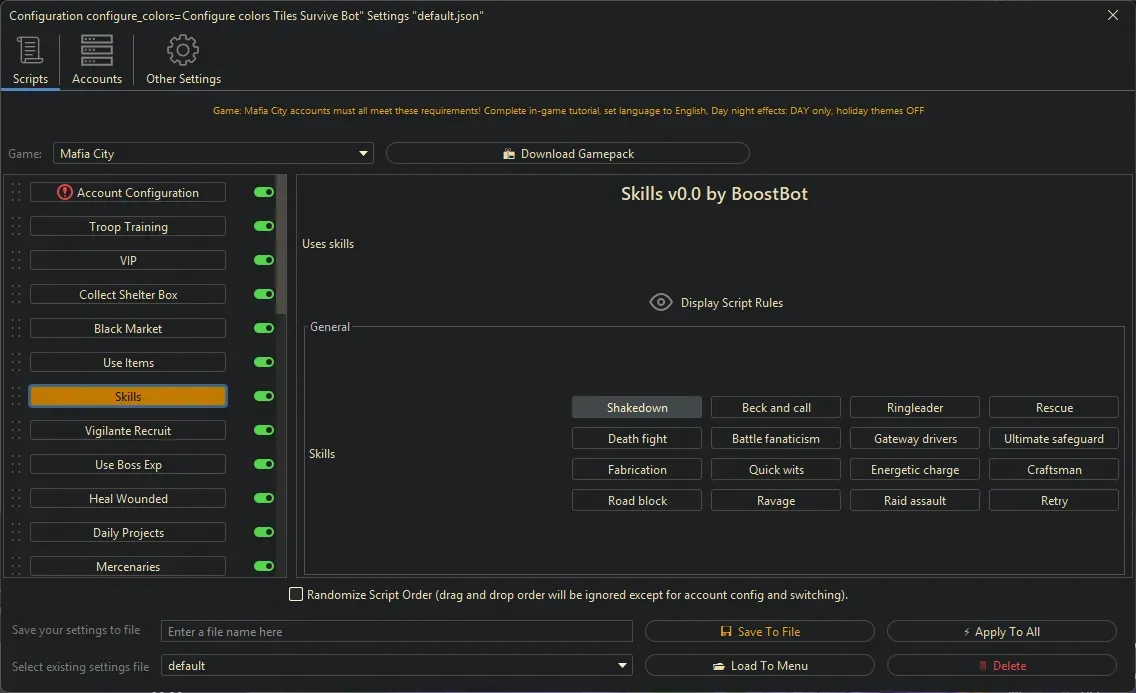Select the Shakedown skill button
1136x693 pixels.
637,408
